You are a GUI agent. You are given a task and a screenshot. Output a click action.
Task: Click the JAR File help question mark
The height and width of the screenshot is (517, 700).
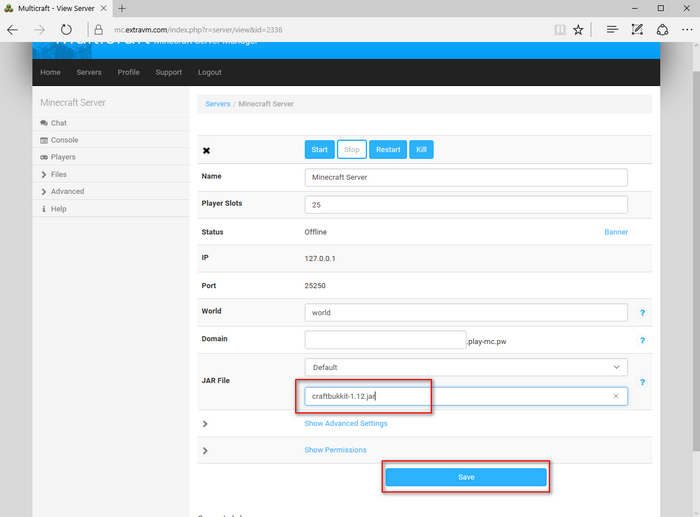[x=642, y=382]
